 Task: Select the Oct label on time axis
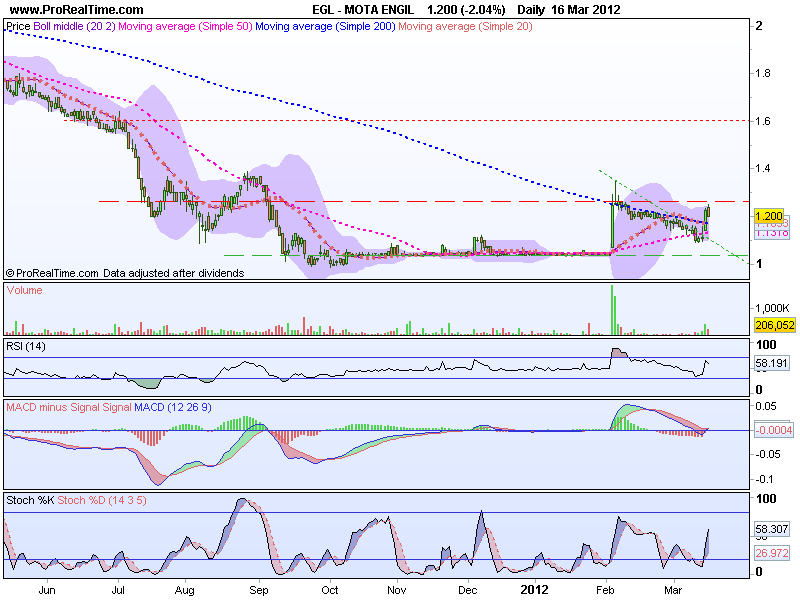[330, 590]
